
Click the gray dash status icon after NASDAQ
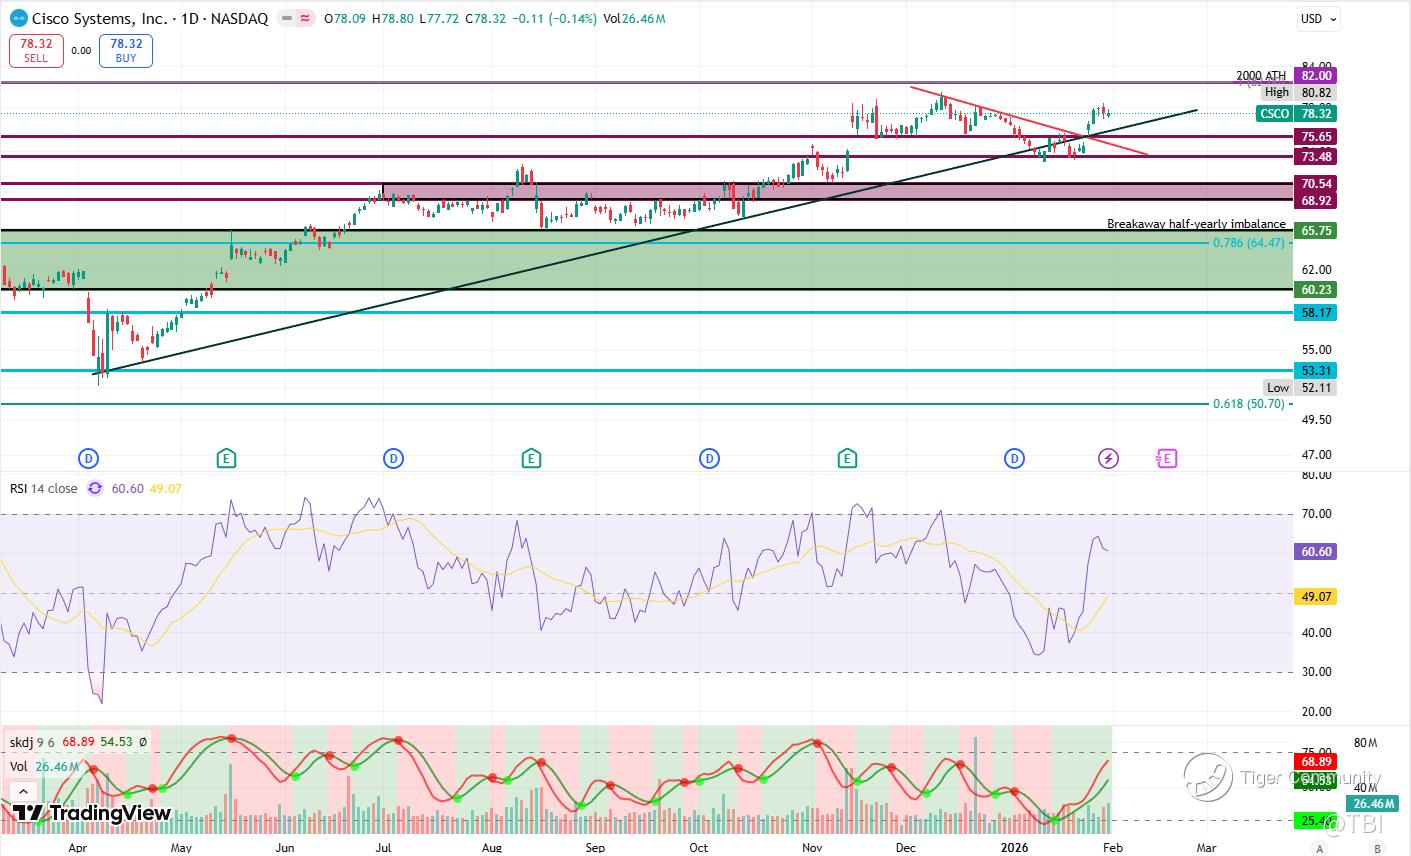(288, 18)
